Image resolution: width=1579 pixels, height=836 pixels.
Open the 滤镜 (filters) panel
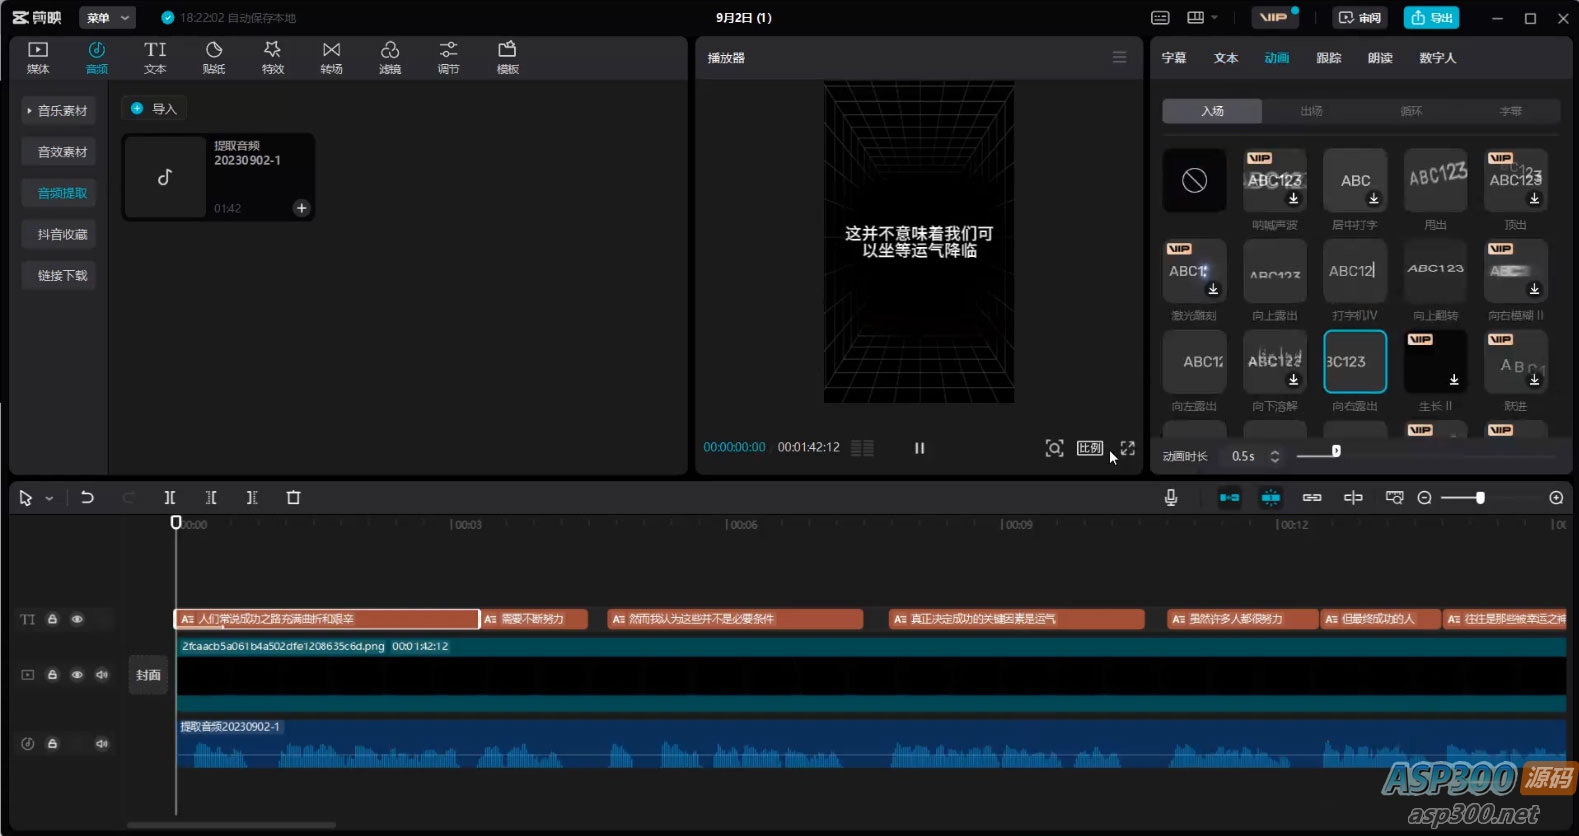(390, 57)
